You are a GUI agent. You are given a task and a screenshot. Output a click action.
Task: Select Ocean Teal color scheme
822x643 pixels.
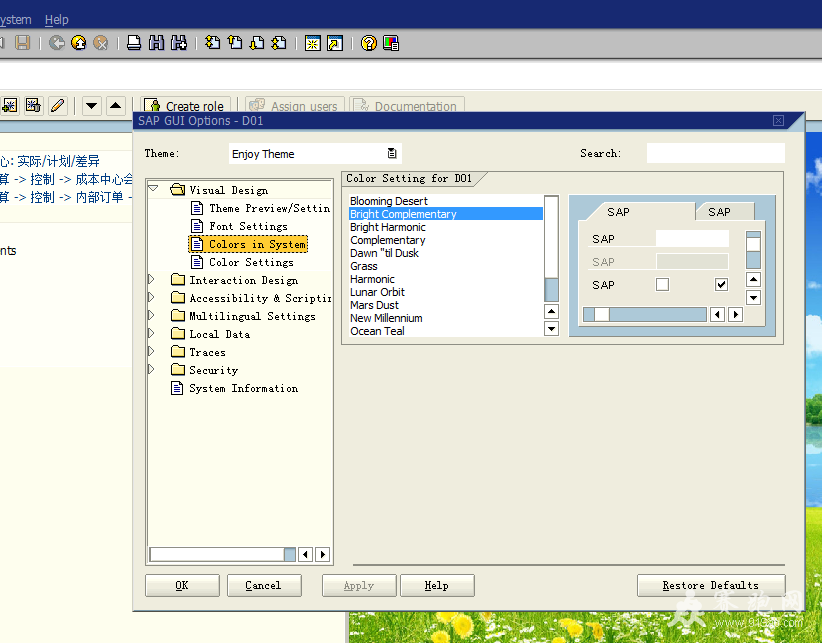point(446,331)
